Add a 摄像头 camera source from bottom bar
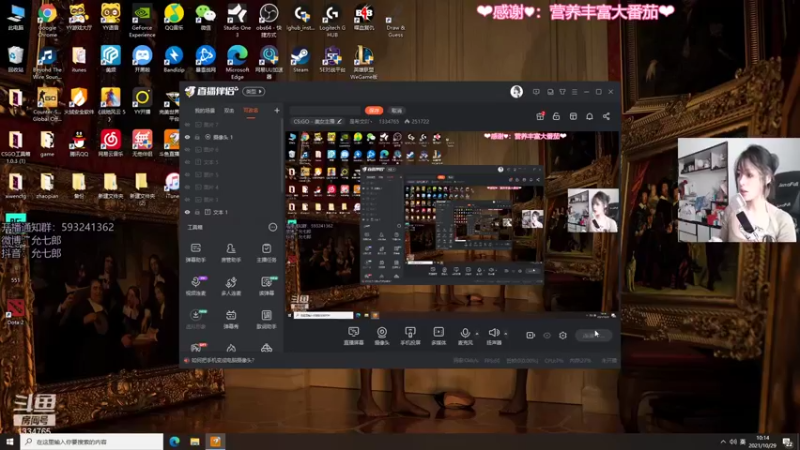The height and width of the screenshot is (450, 800). 382,336
